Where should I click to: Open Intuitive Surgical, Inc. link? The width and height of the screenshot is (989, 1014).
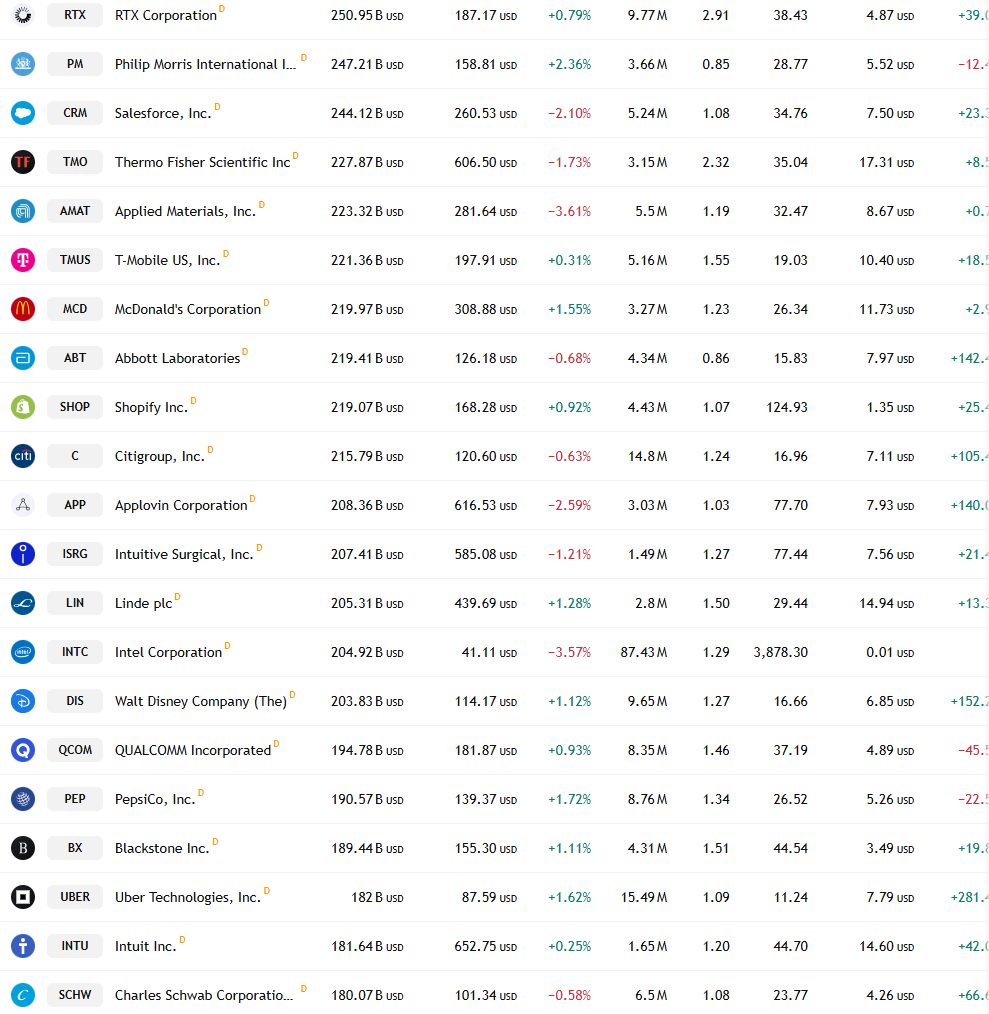pos(184,555)
